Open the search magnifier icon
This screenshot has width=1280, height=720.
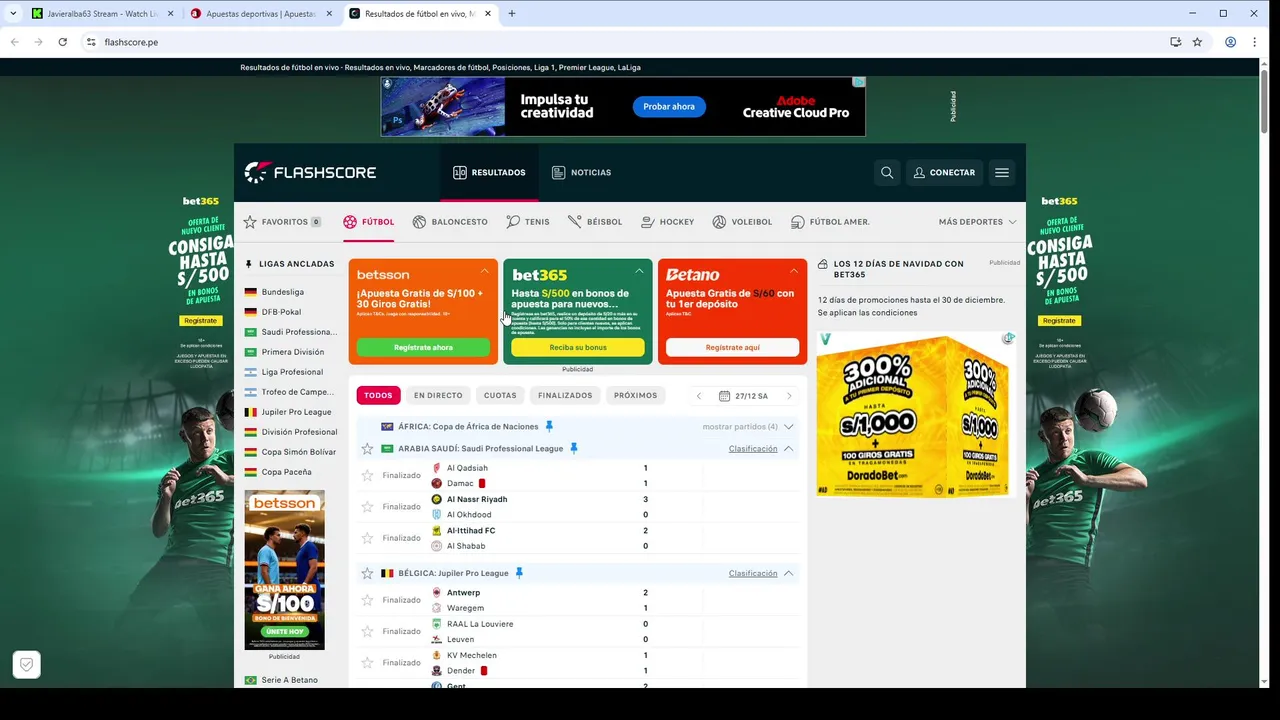point(887,172)
